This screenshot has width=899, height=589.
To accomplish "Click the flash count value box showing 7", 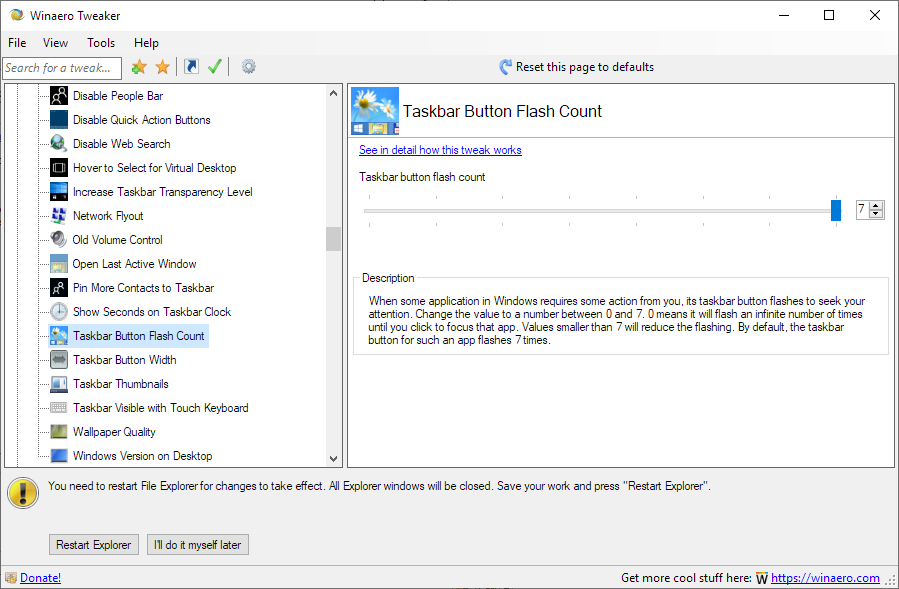I will [863, 210].
